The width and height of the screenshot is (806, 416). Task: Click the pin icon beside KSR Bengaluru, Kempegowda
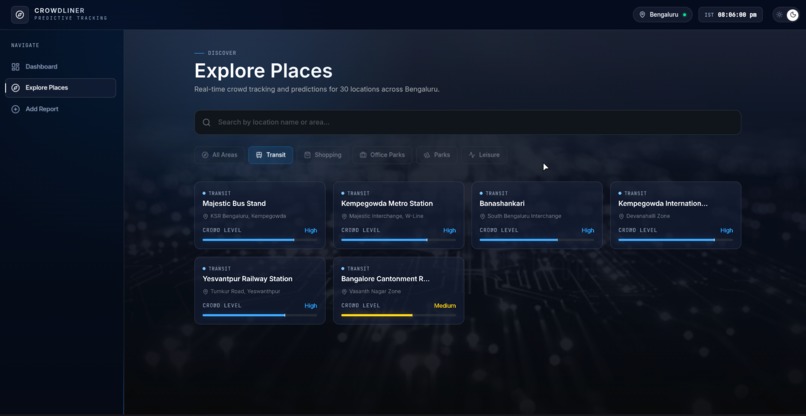point(206,216)
